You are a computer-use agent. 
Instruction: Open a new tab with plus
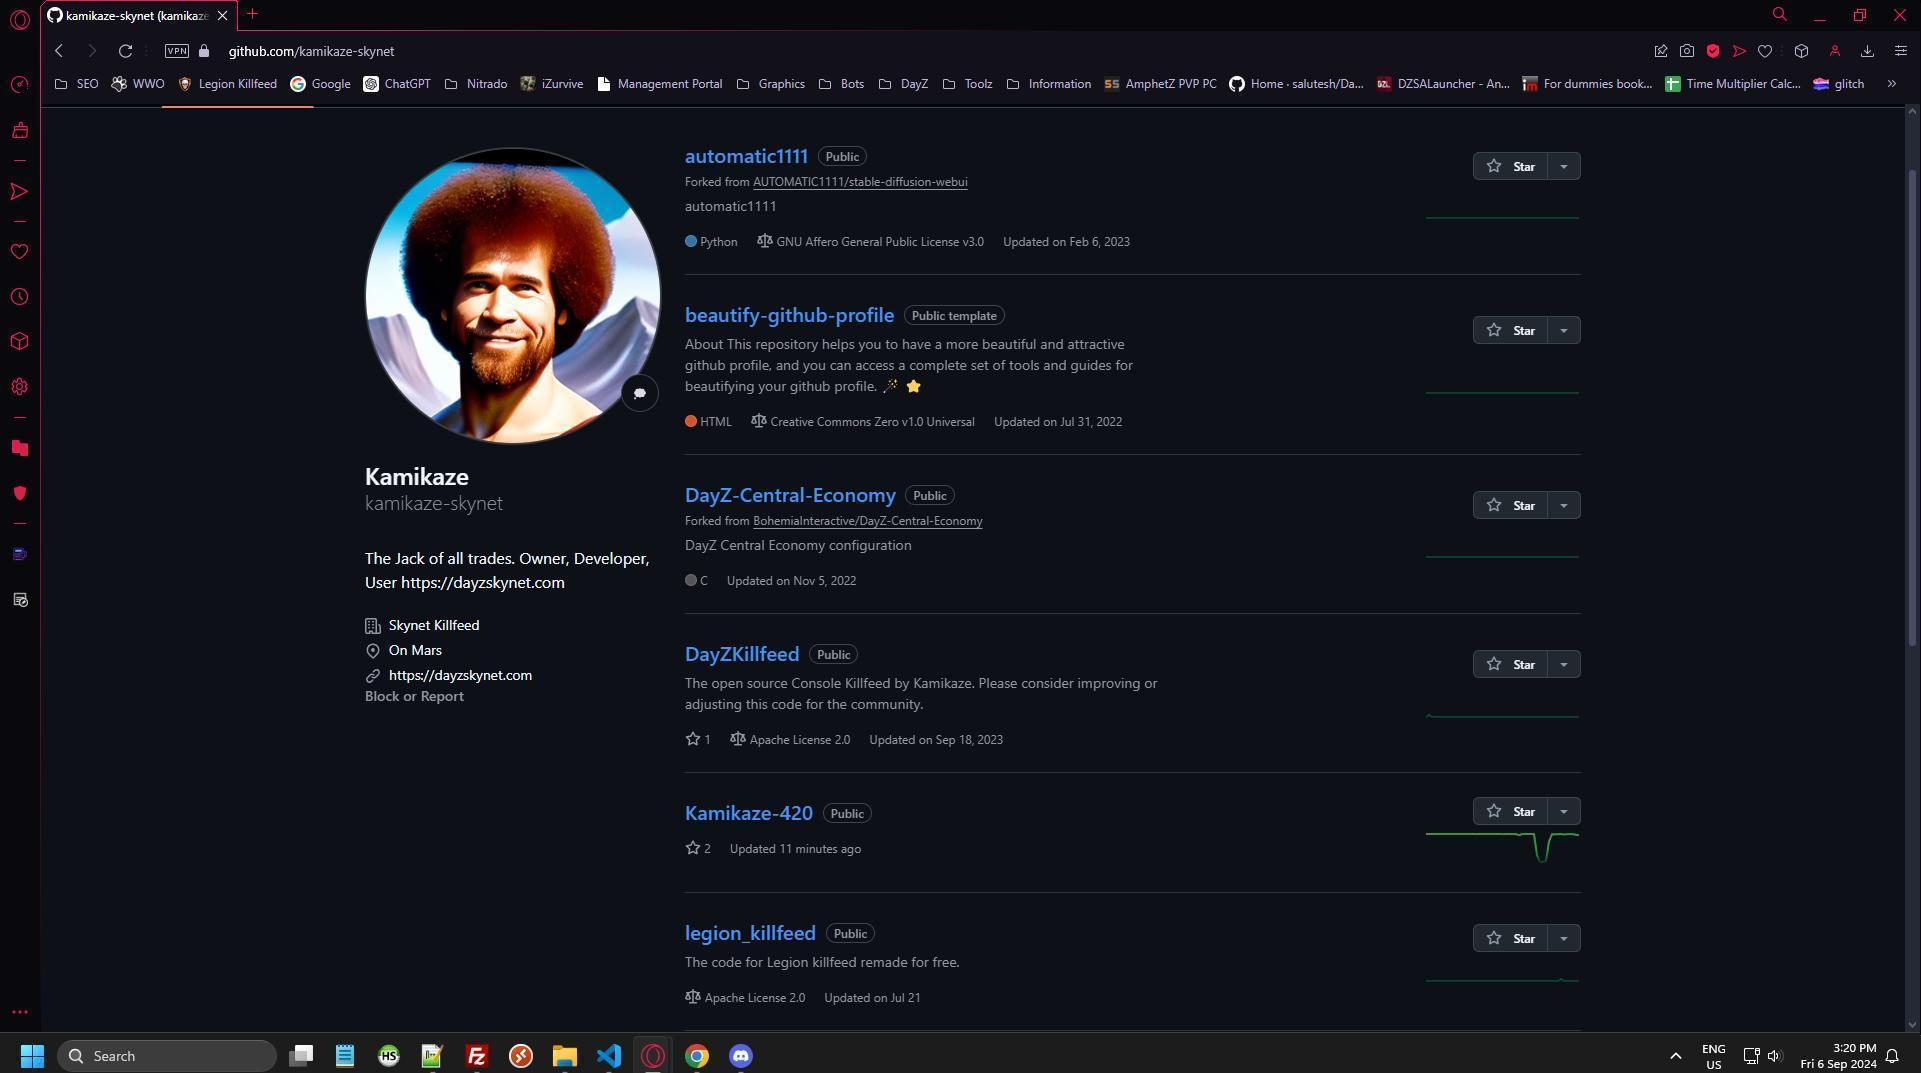point(252,14)
